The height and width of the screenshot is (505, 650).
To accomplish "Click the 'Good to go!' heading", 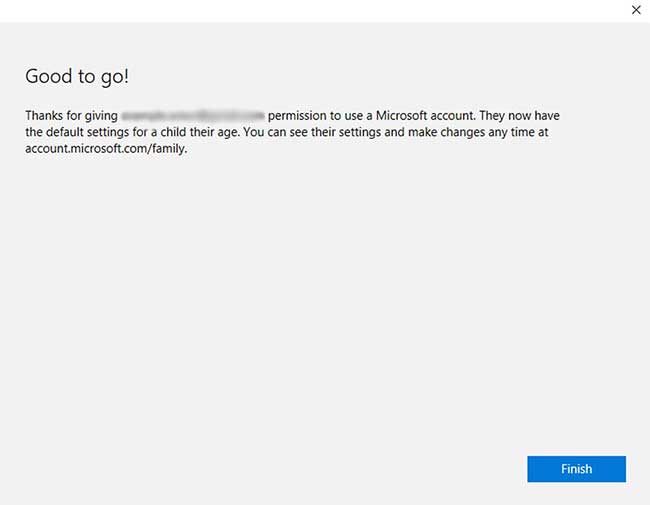I will [x=76, y=77].
